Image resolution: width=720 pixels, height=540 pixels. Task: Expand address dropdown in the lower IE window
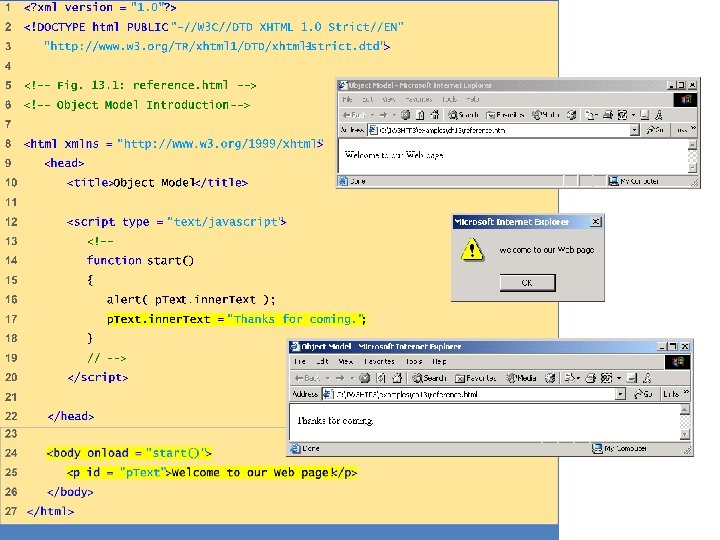click(620, 394)
